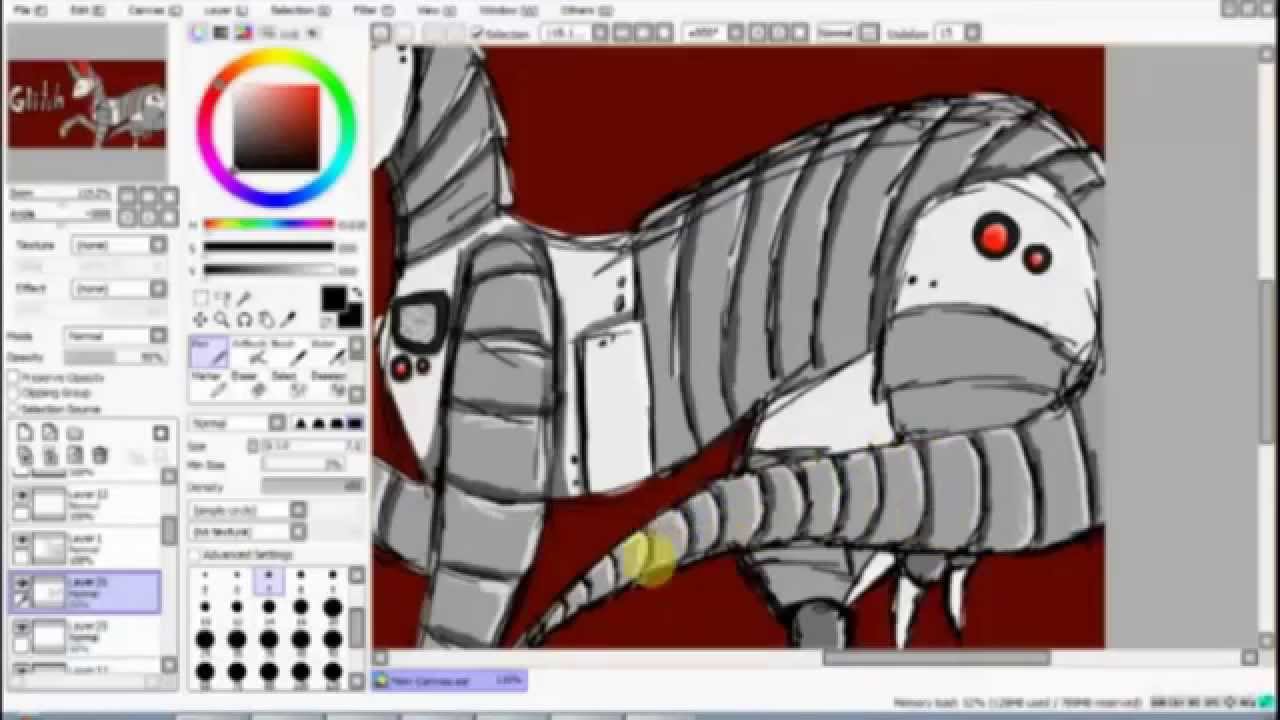Open the Selection menu
1280x720 pixels.
click(x=299, y=10)
